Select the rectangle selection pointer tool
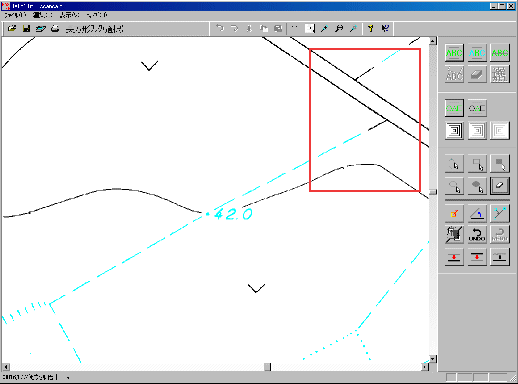 point(477,164)
